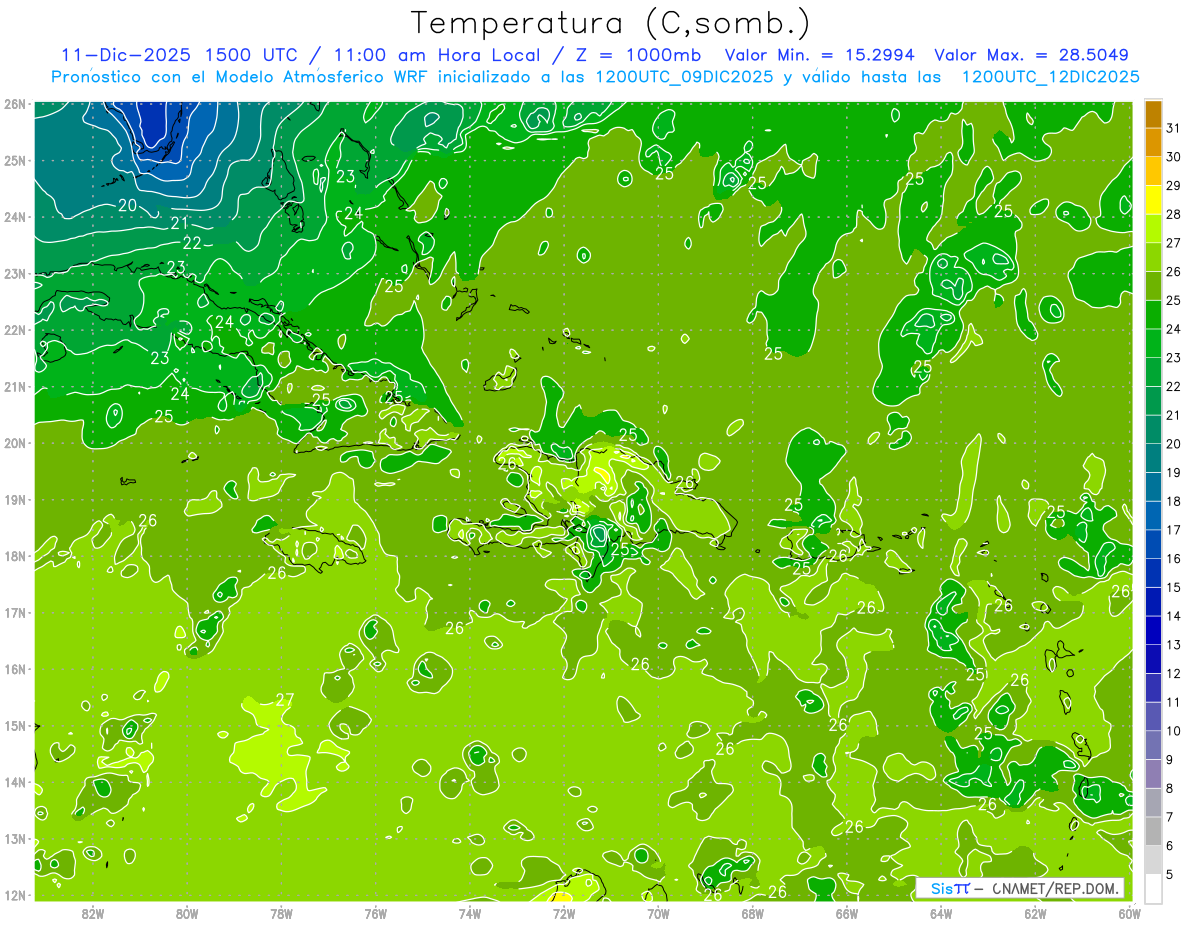Screen dimensions: 1200x927
Task: Click the 15 label on the color scale
Action: click(1174, 588)
